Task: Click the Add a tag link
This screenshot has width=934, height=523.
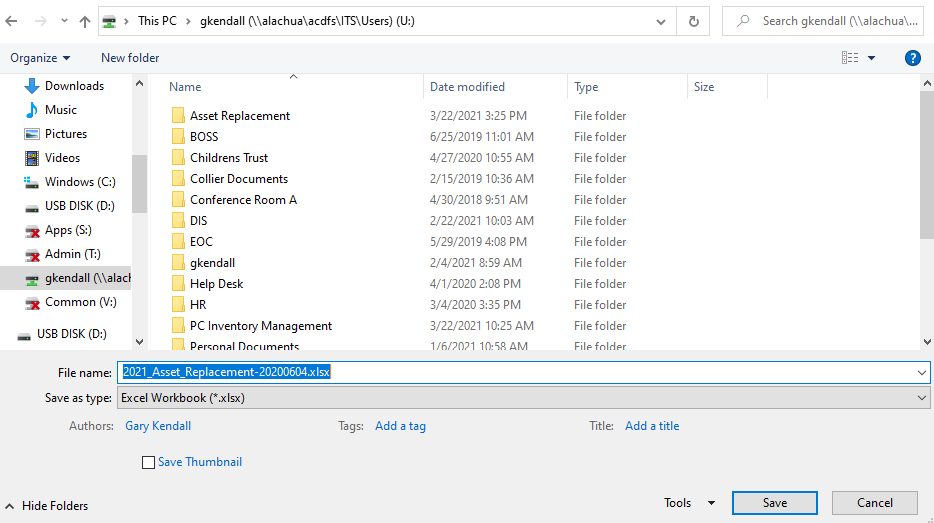Action: point(400,426)
